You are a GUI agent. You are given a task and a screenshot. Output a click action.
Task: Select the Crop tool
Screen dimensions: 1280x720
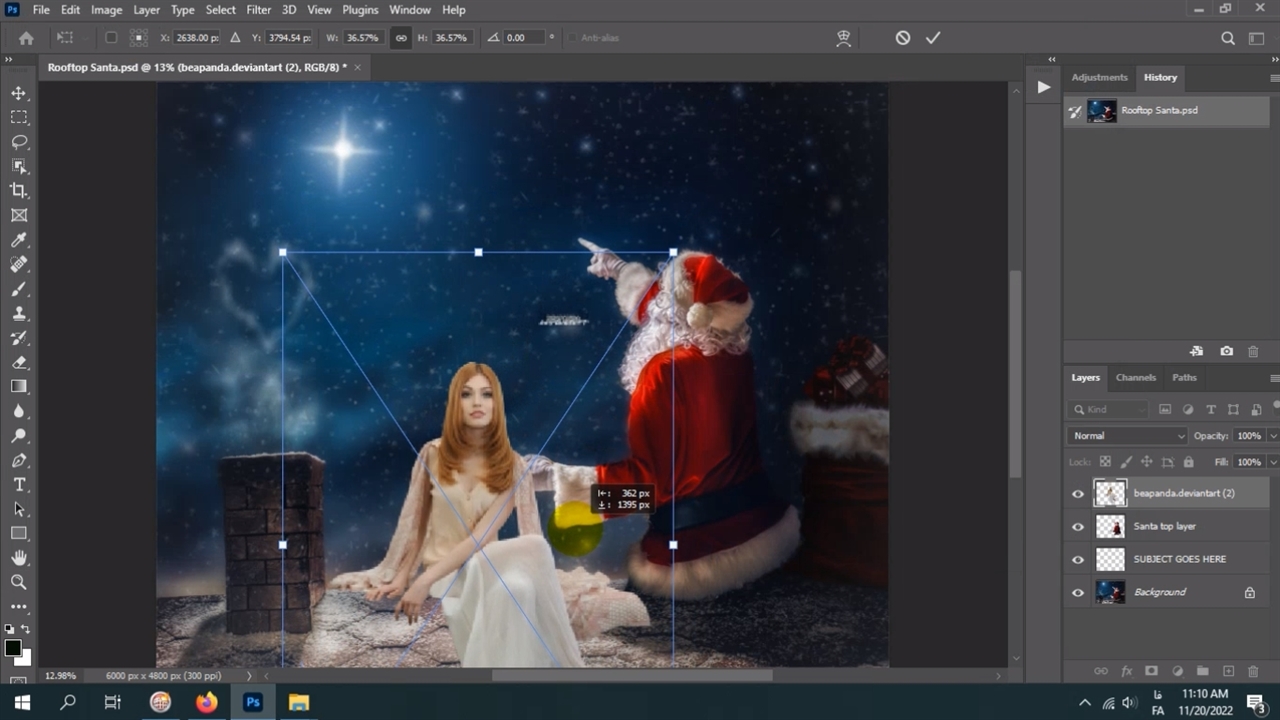pyautogui.click(x=19, y=191)
